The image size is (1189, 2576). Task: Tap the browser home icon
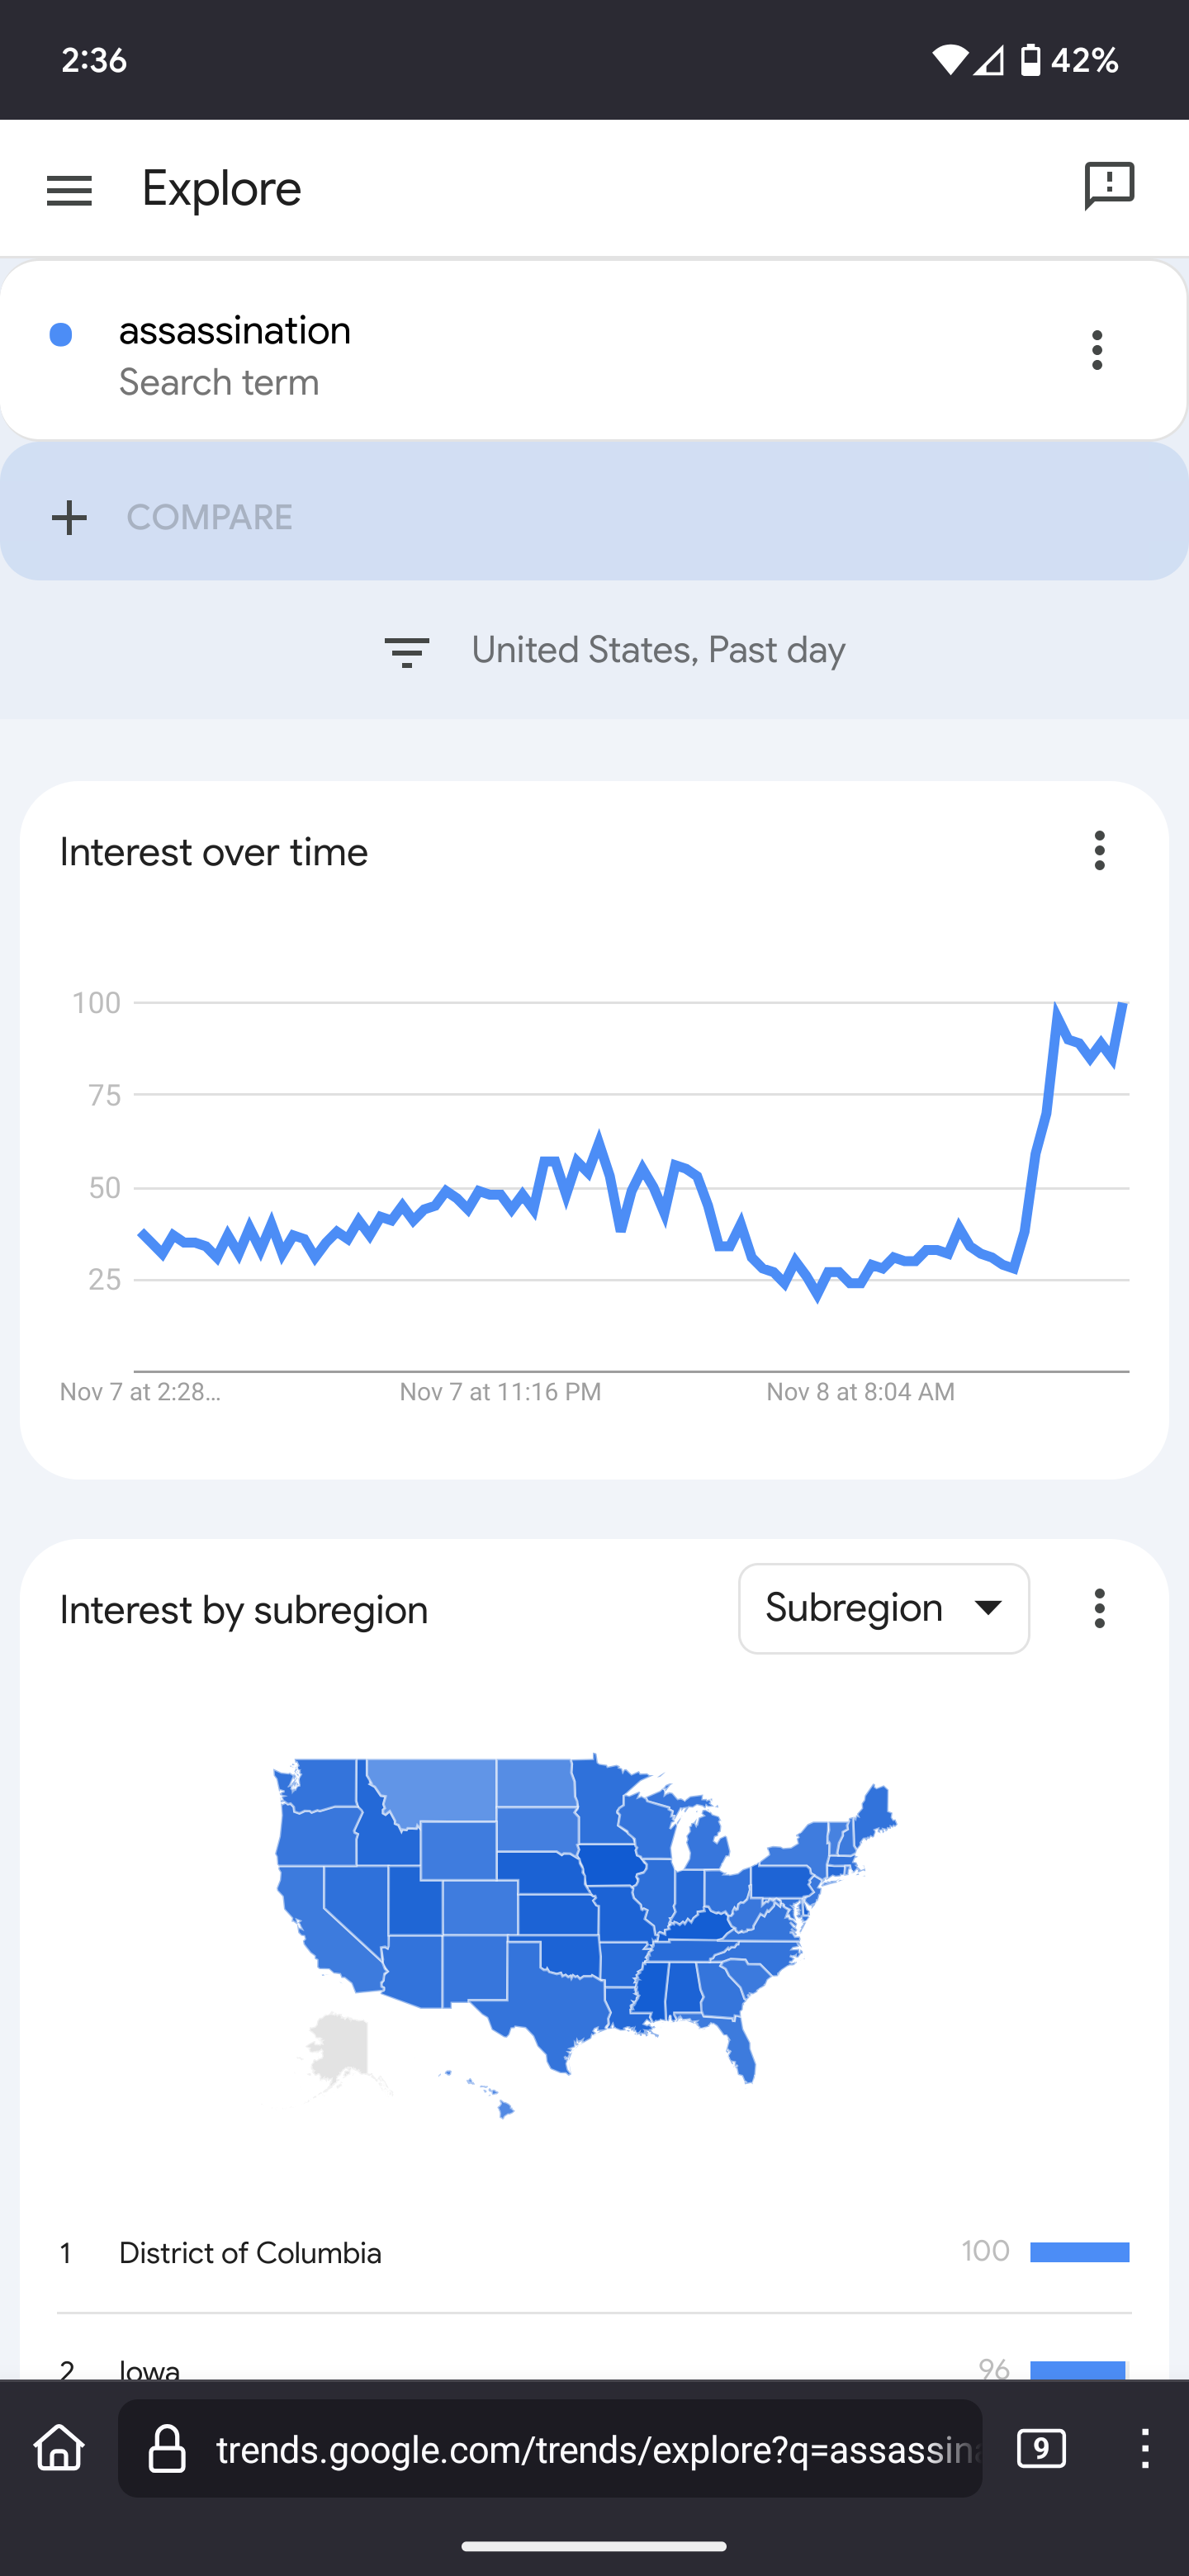[x=59, y=2447]
